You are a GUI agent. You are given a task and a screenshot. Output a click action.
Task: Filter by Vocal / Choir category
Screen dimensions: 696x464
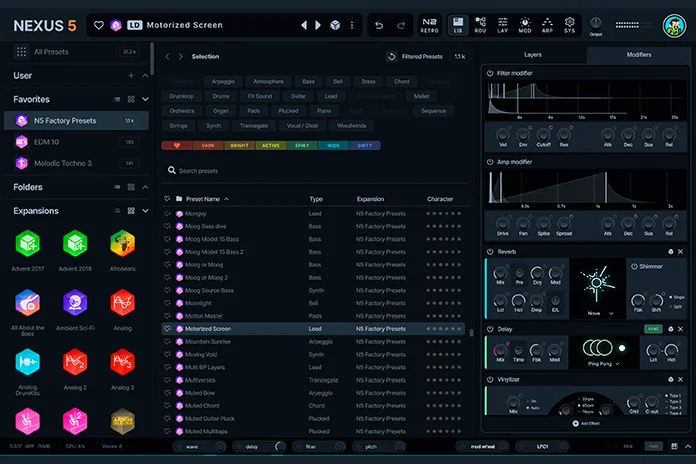302,126
